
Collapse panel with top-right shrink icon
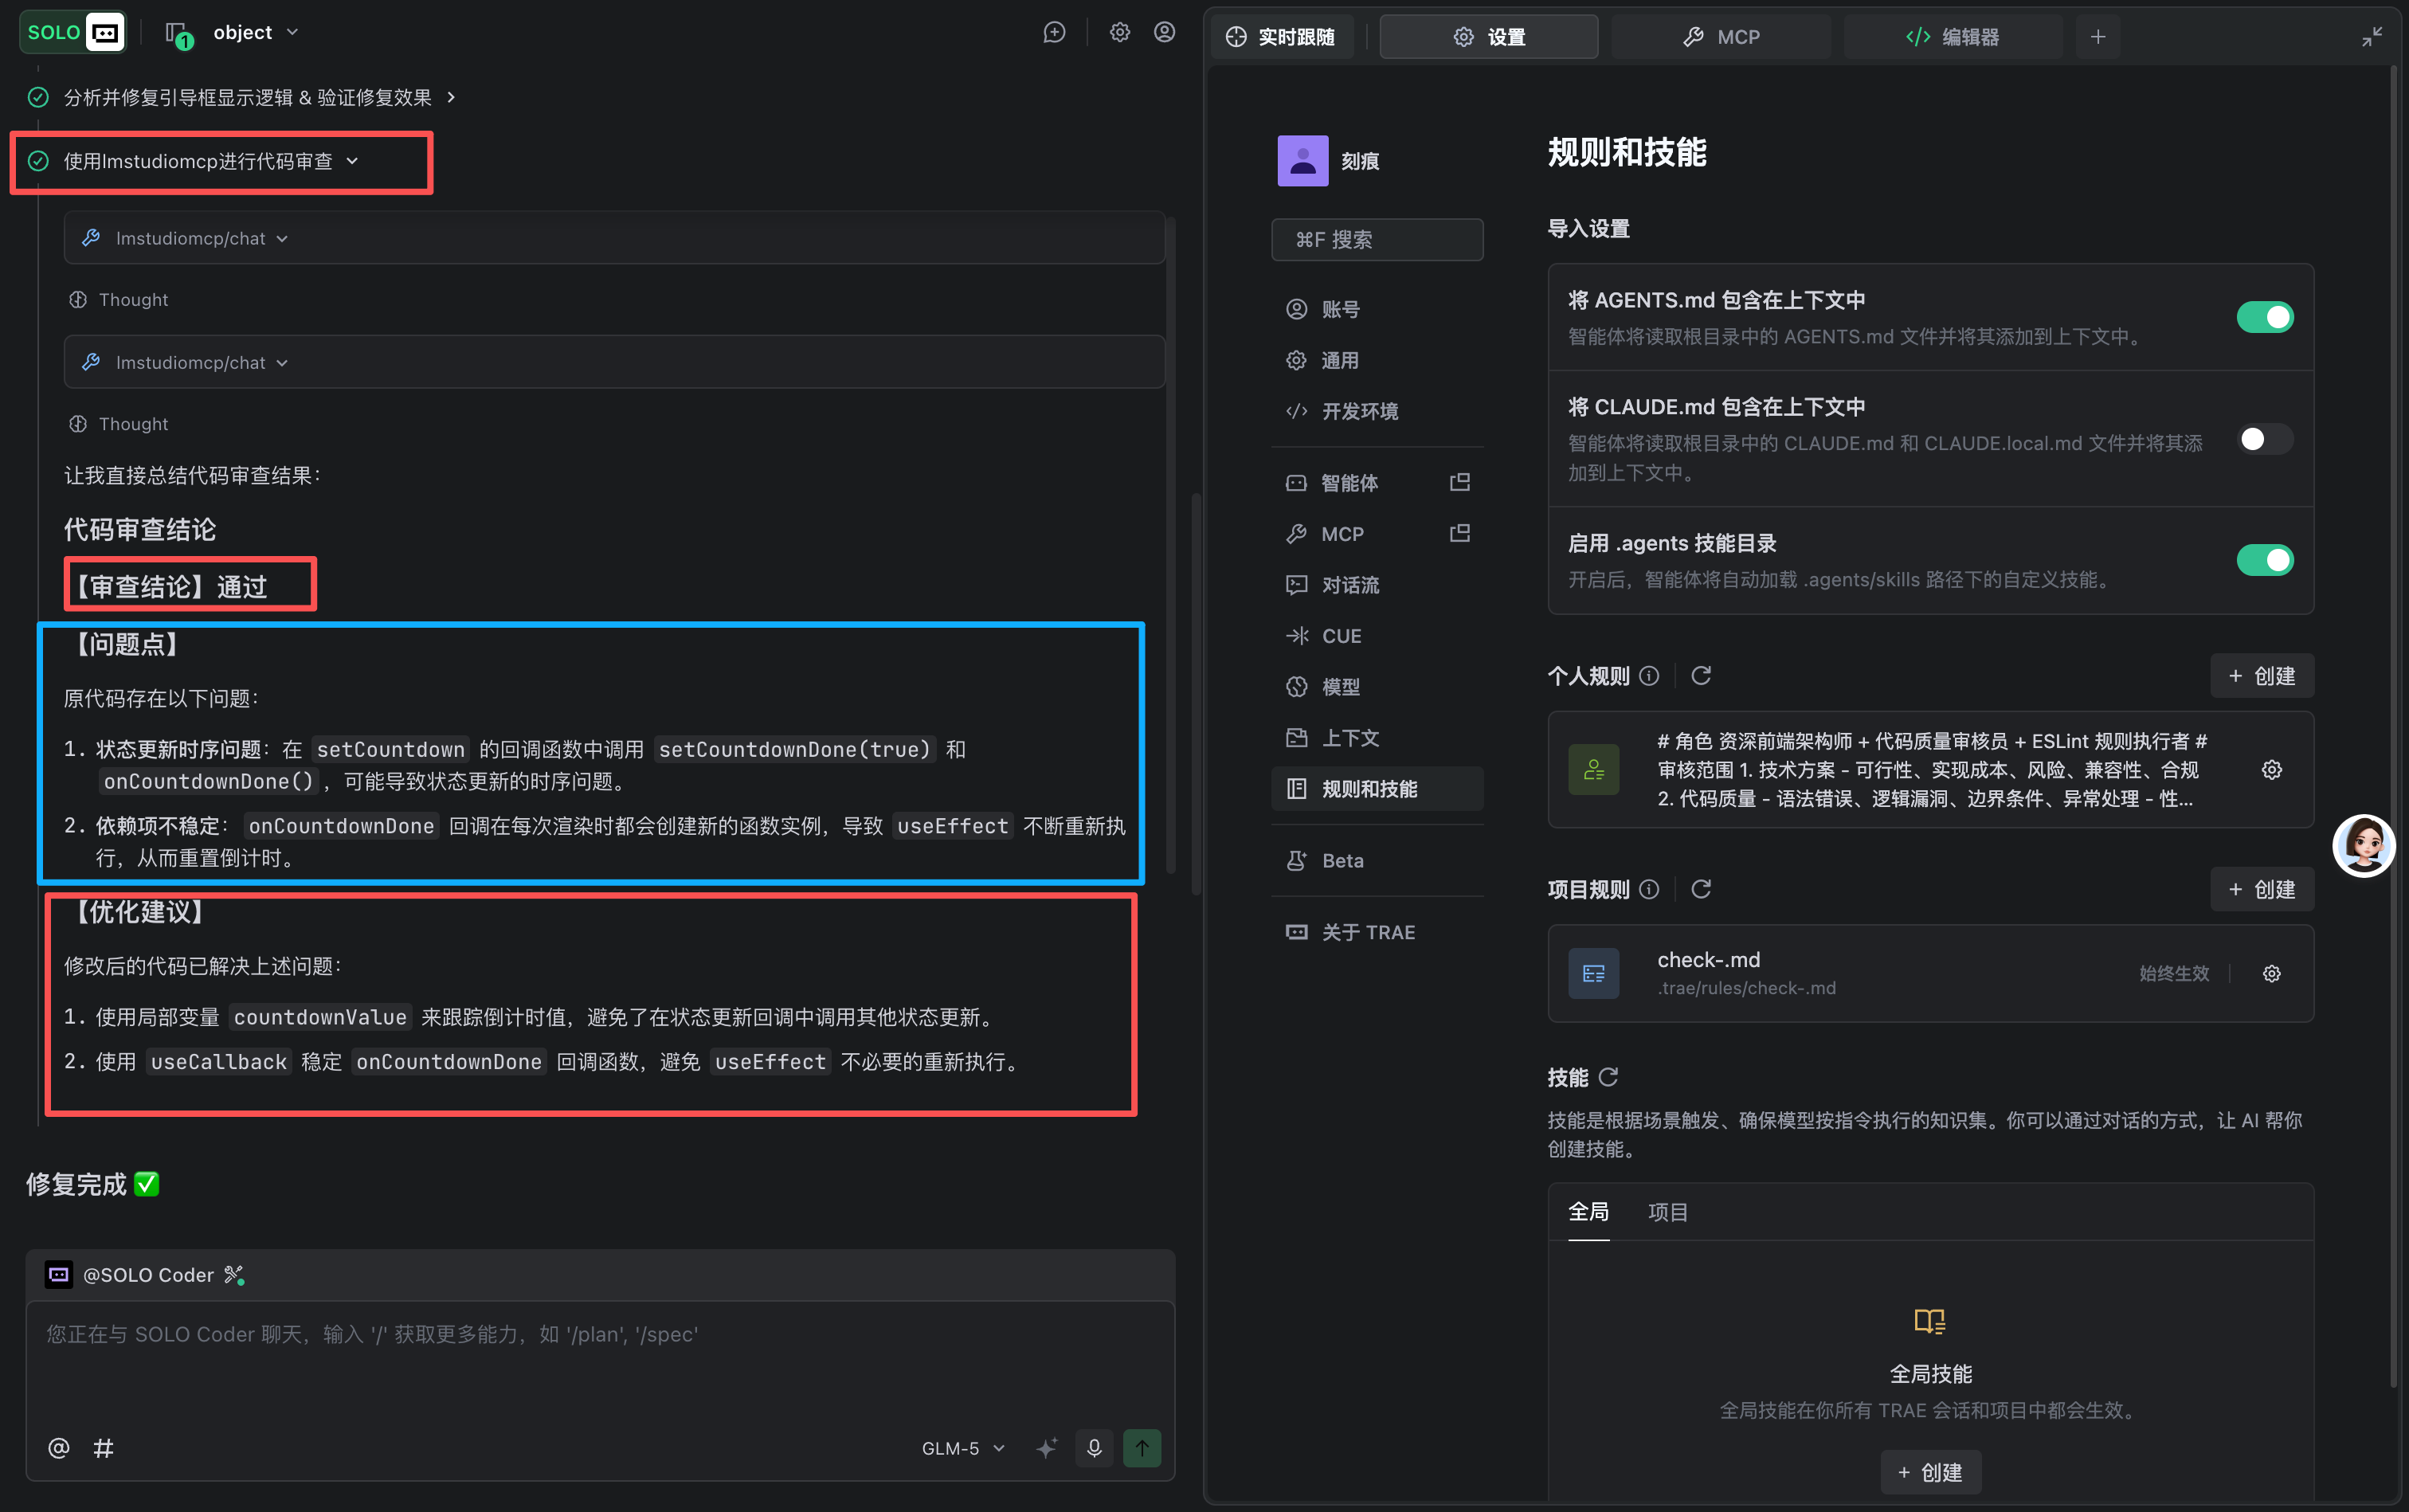point(2371,37)
